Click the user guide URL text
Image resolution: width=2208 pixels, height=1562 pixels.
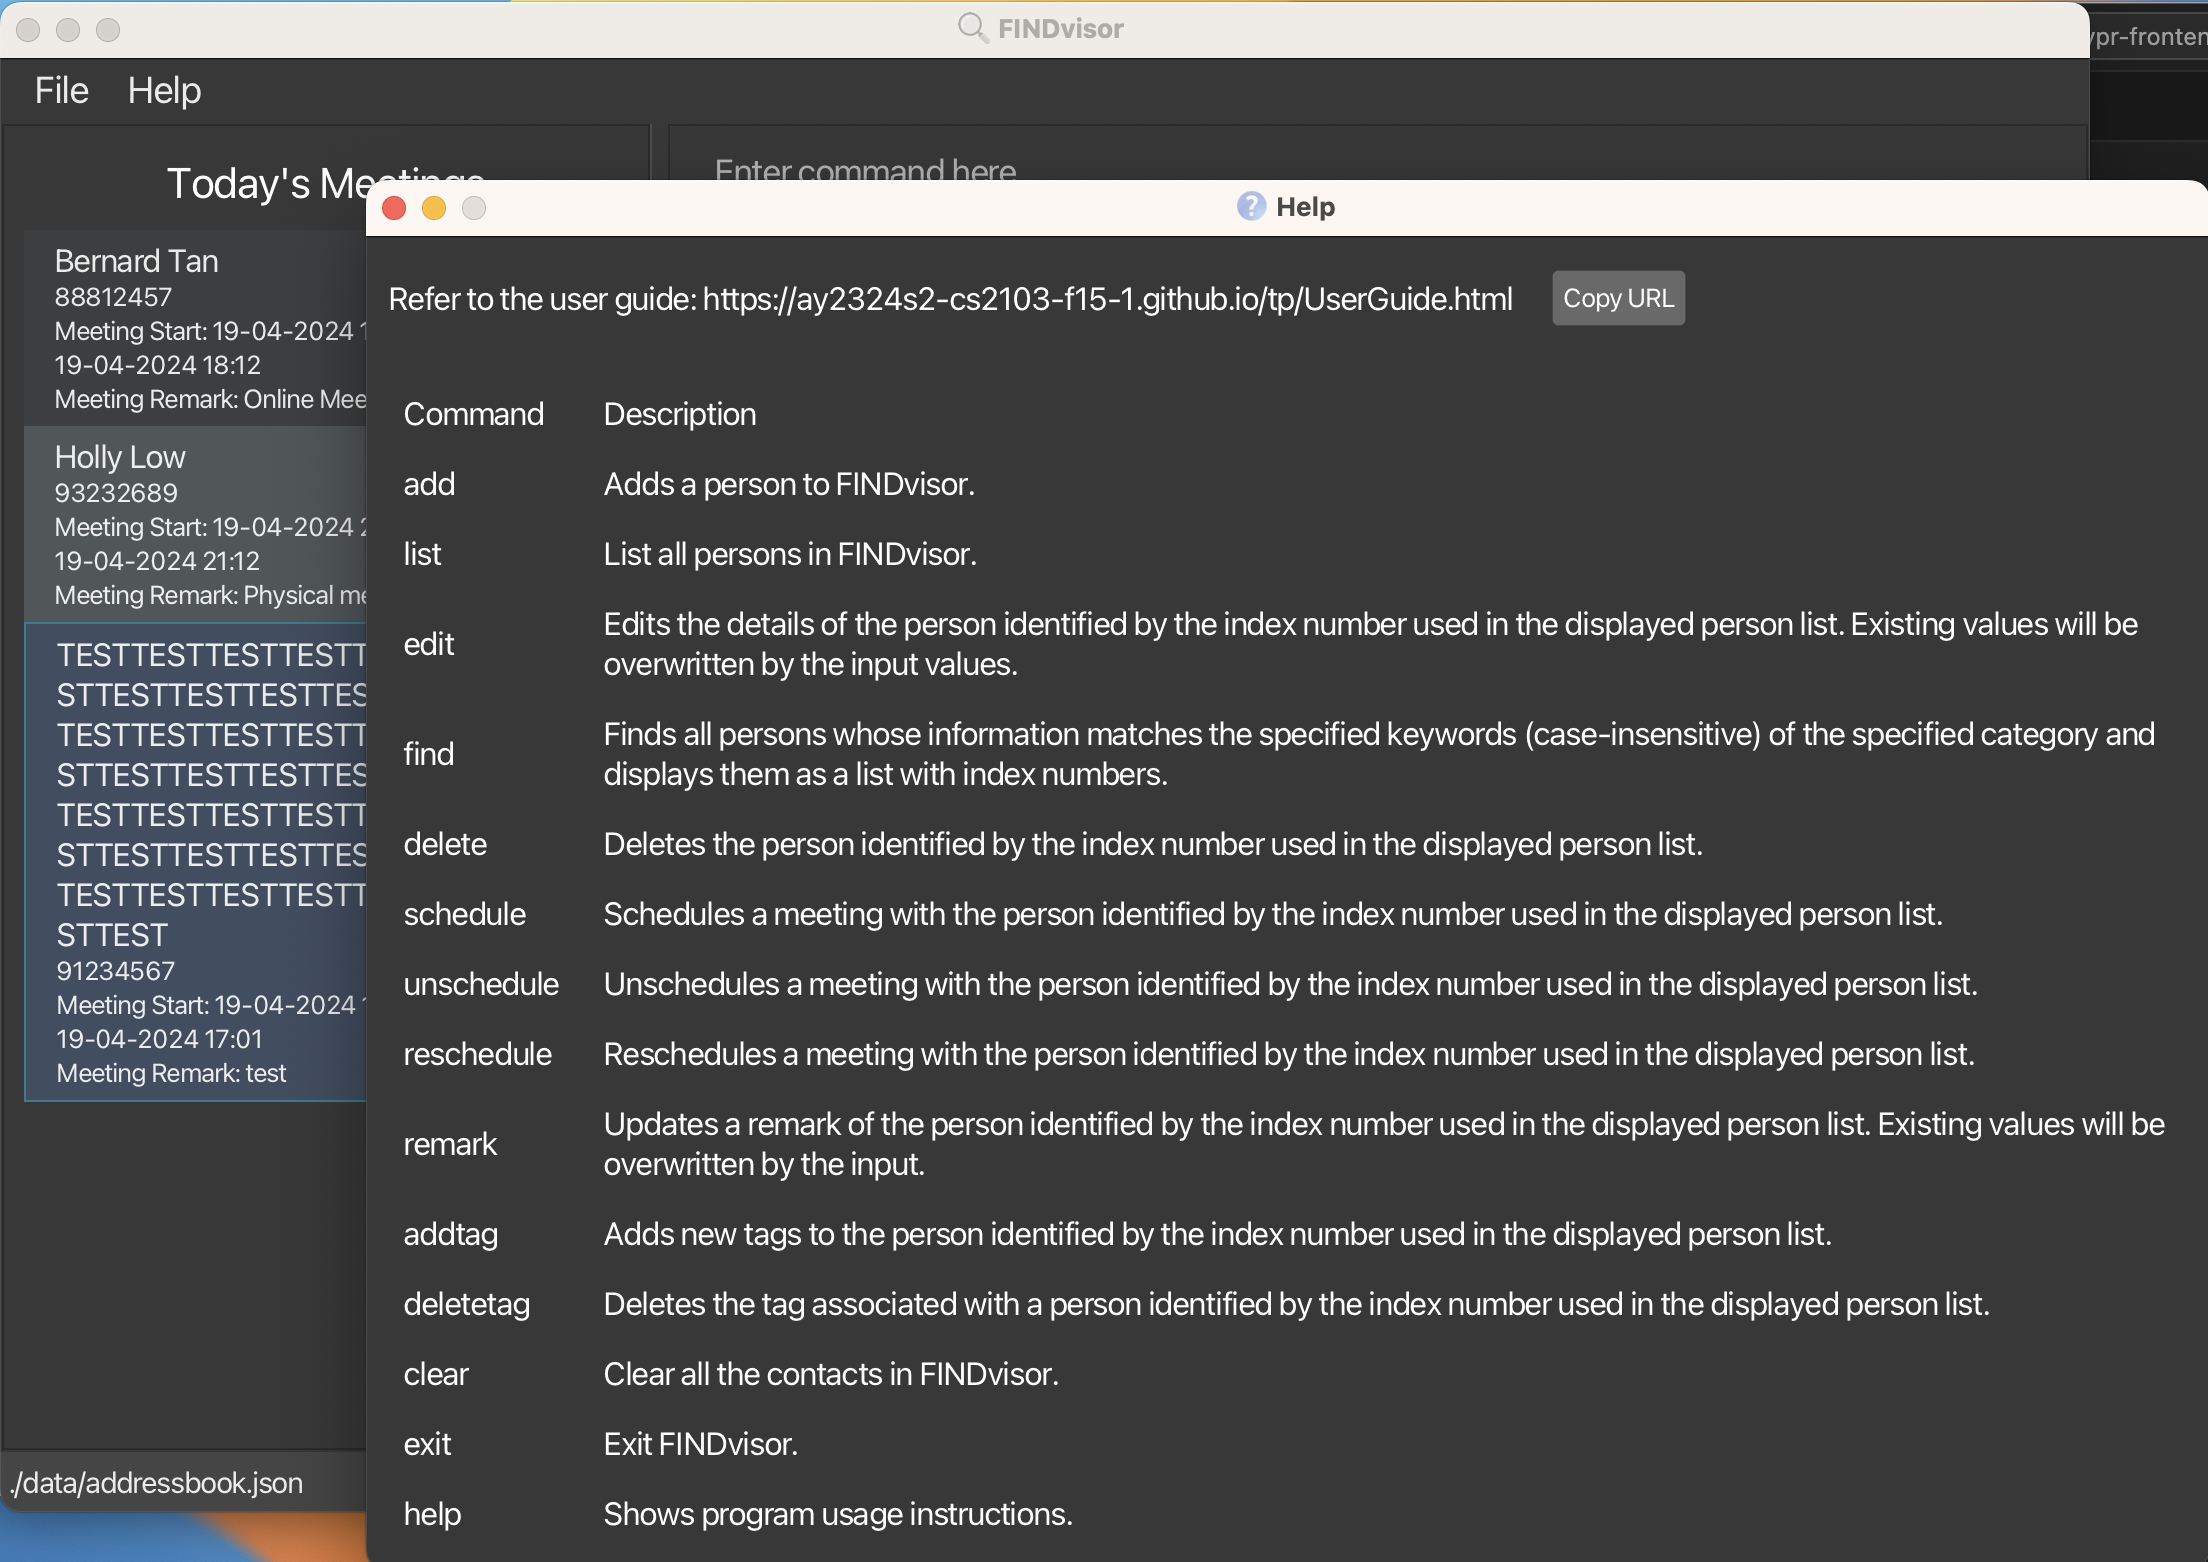(x=1107, y=299)
